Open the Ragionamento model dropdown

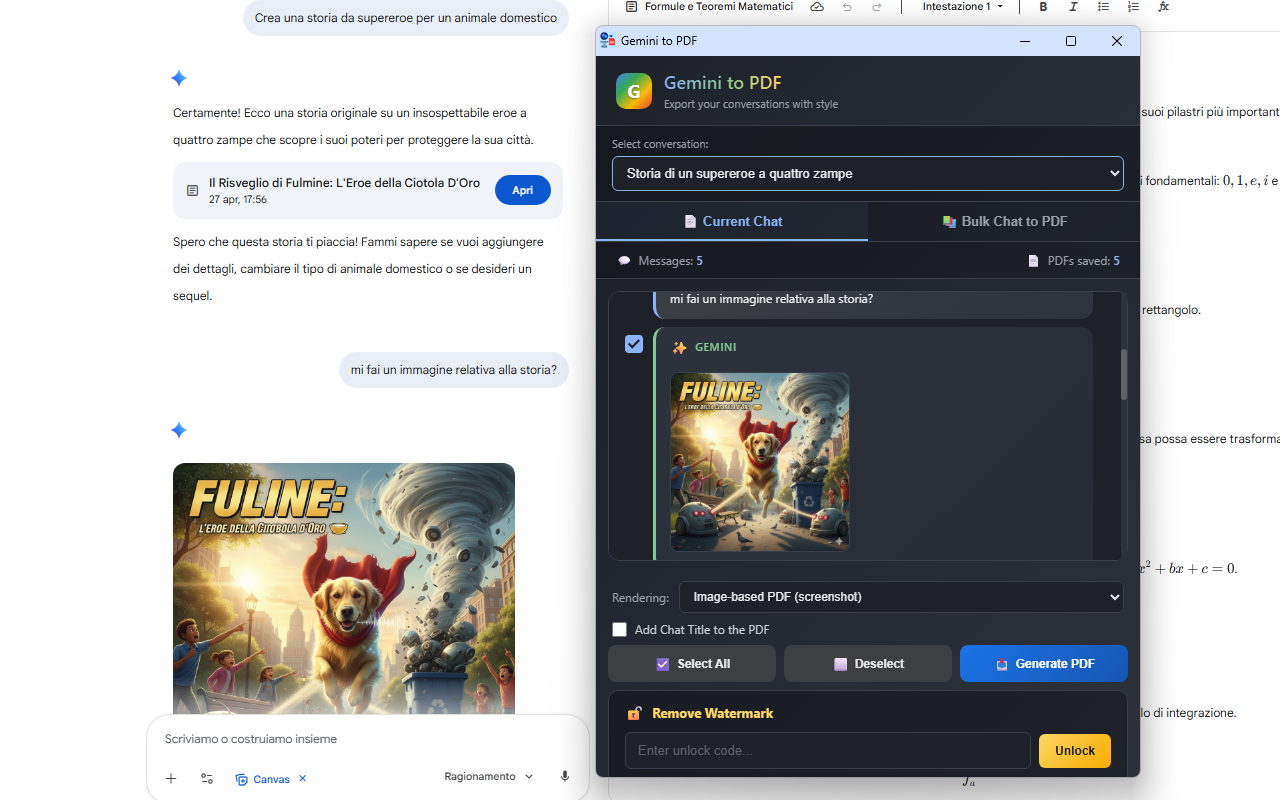489,777
